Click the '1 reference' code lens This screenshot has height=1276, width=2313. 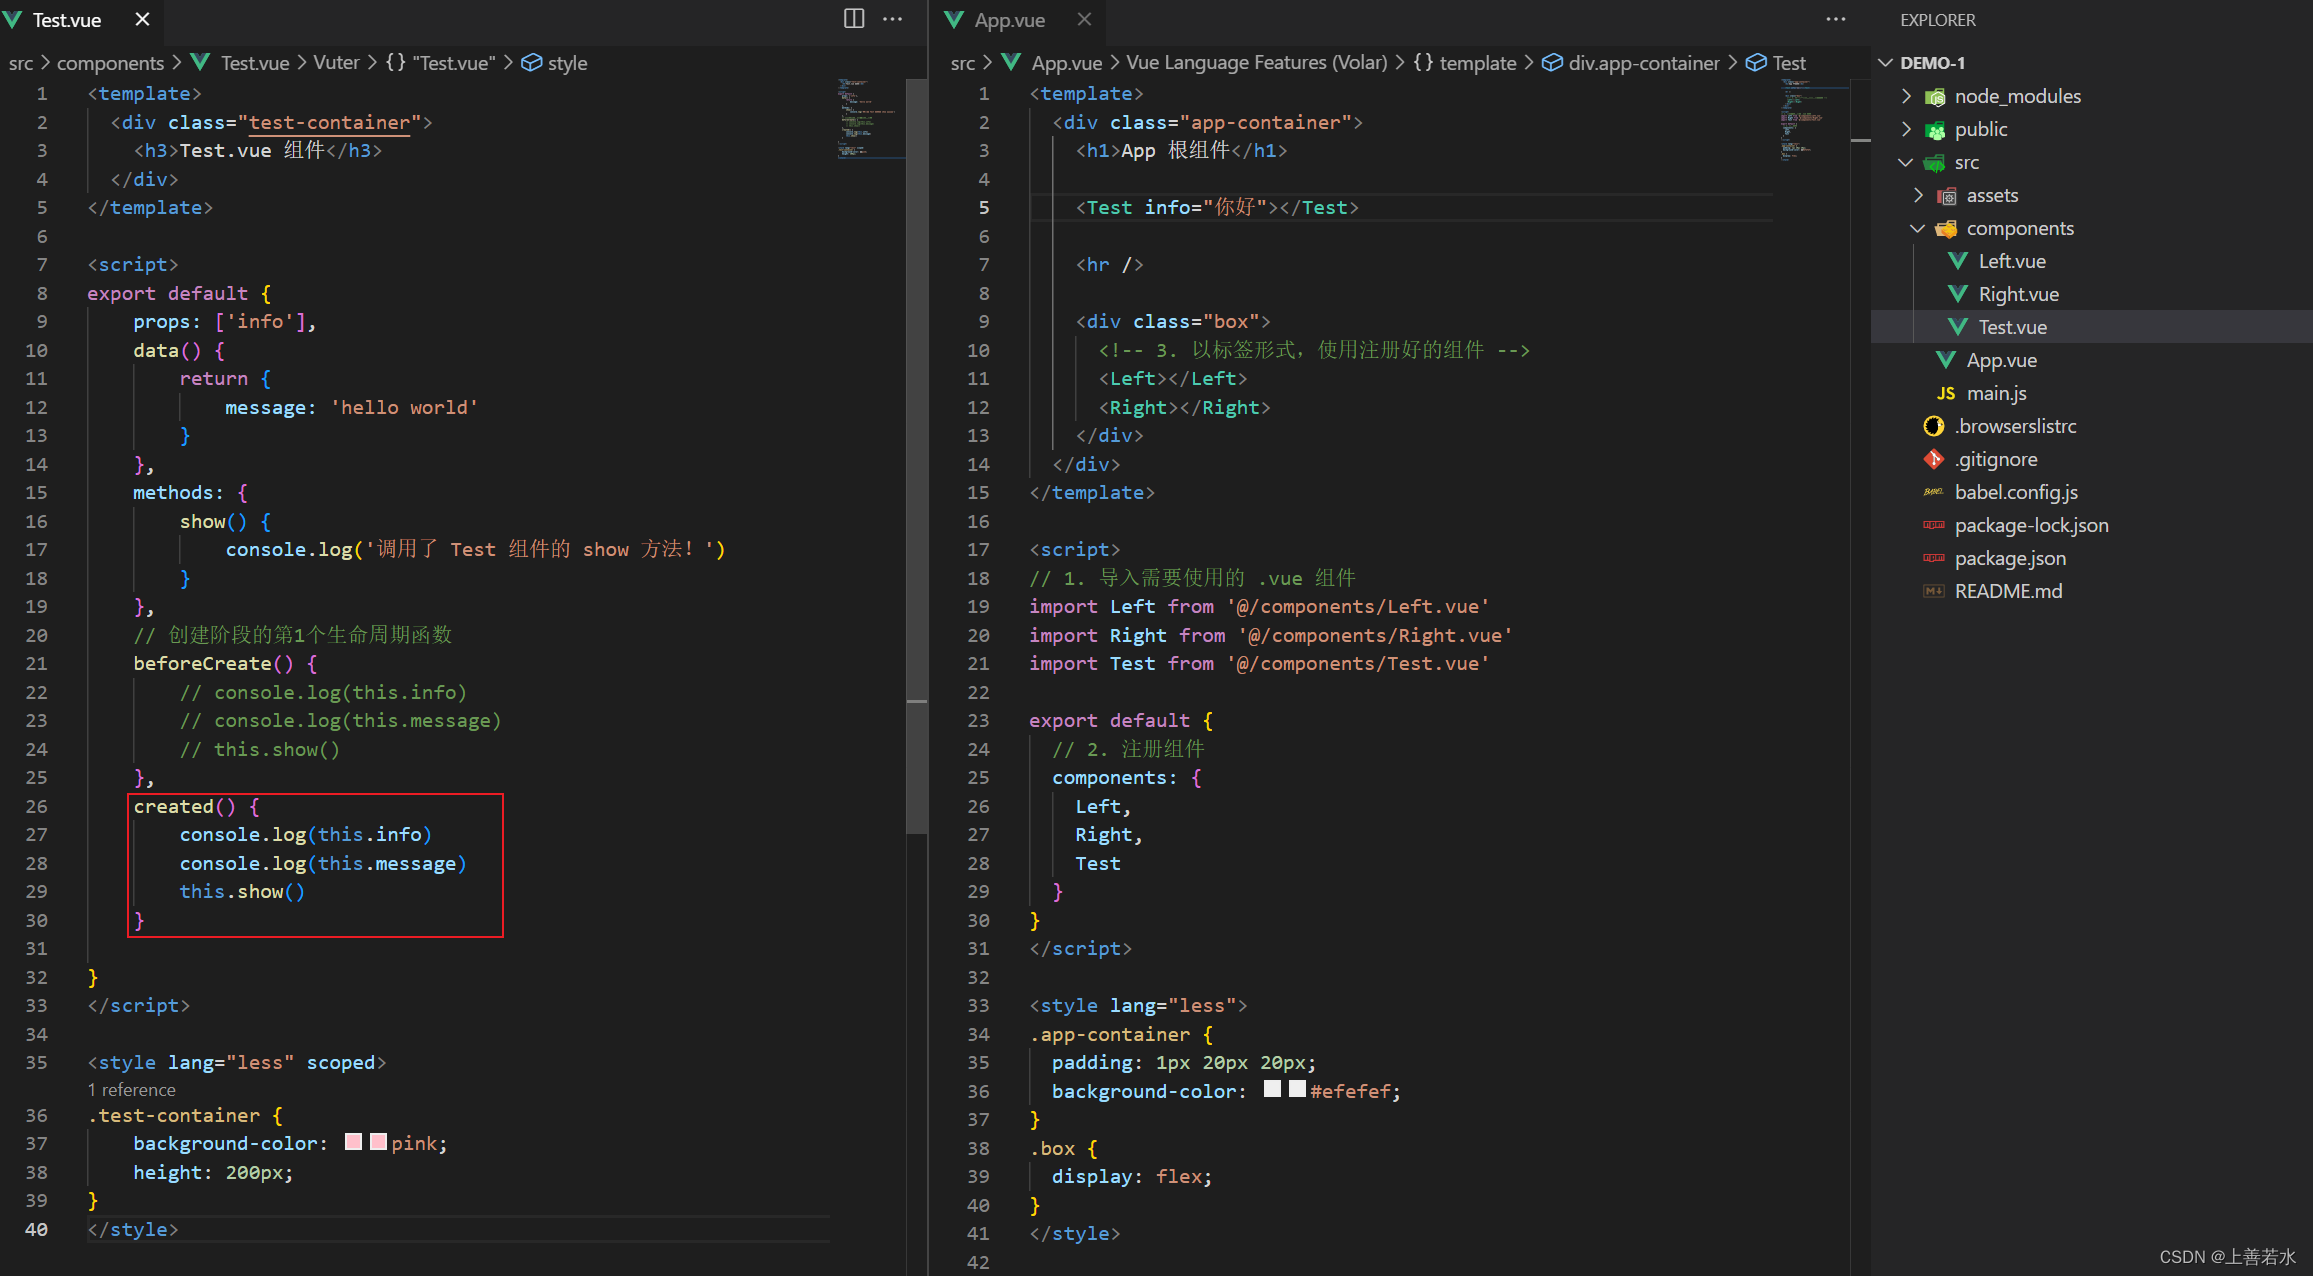tap(131, 1090)
